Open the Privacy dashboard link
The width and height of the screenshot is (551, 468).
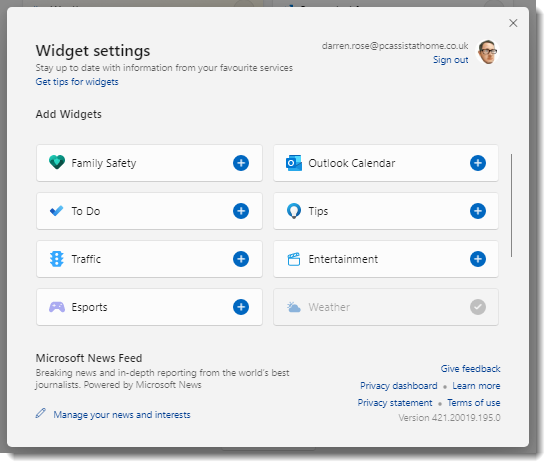(399, 386)
